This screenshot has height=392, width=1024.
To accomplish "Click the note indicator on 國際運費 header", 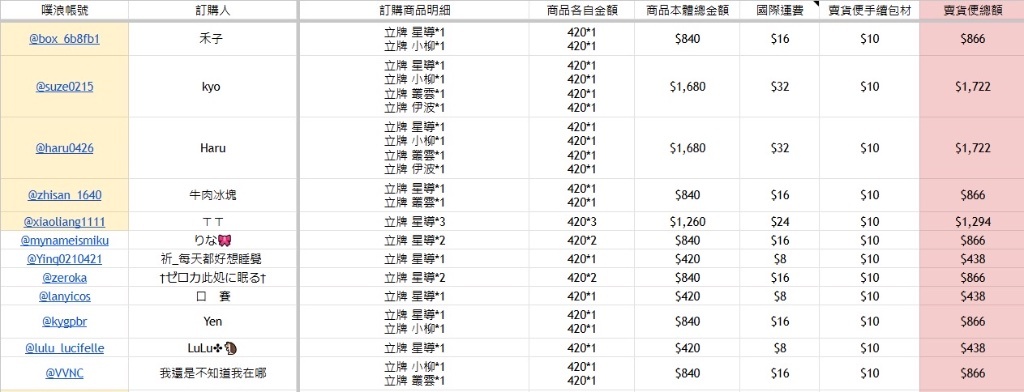I will (x=816, y=4).
